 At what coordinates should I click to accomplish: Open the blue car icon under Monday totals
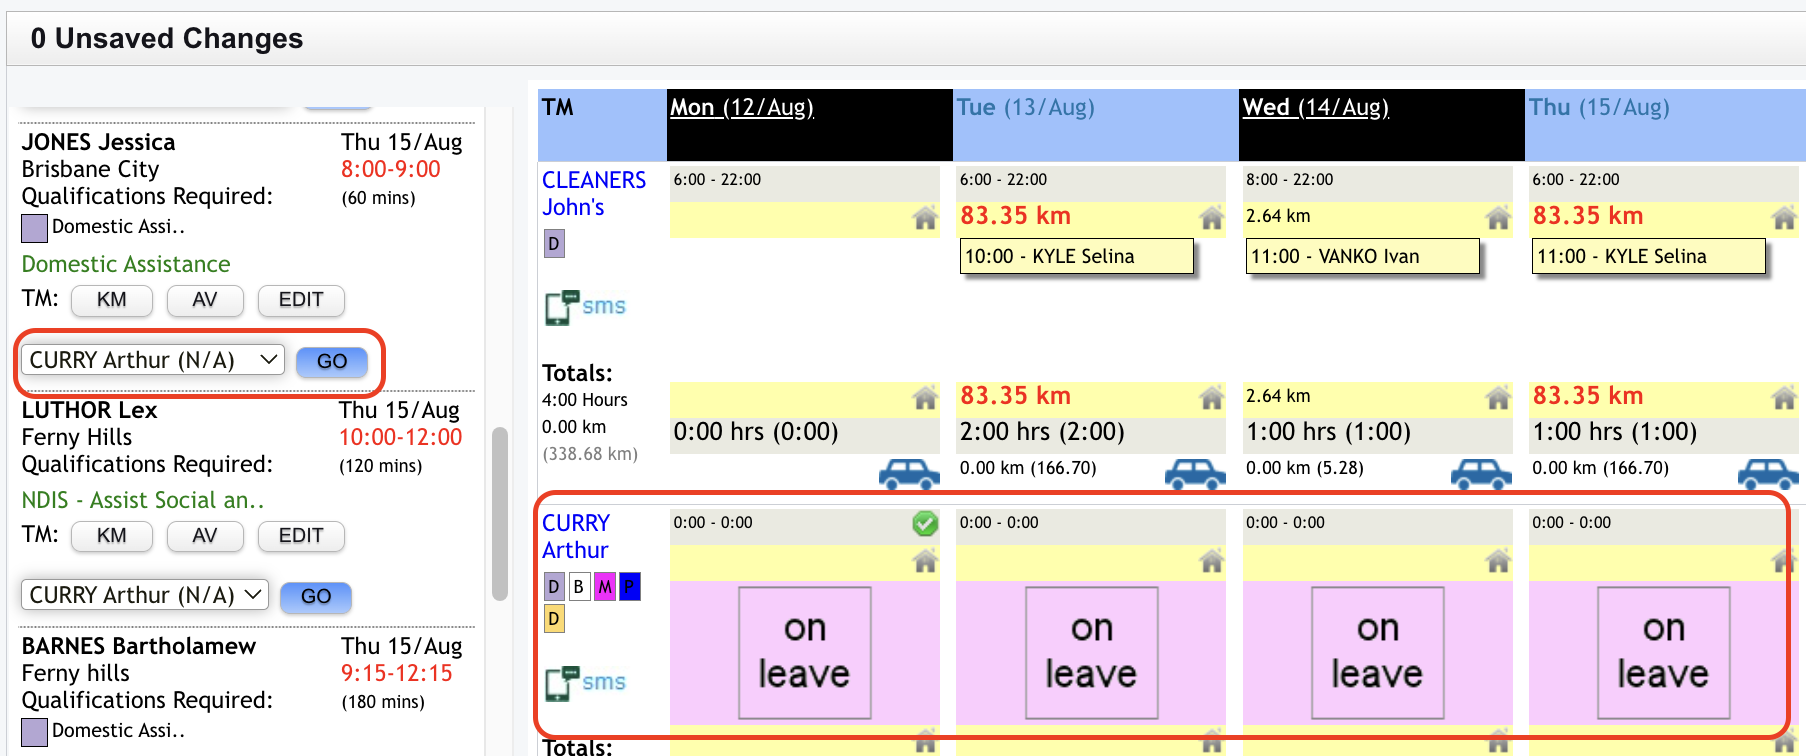(909, 473)
